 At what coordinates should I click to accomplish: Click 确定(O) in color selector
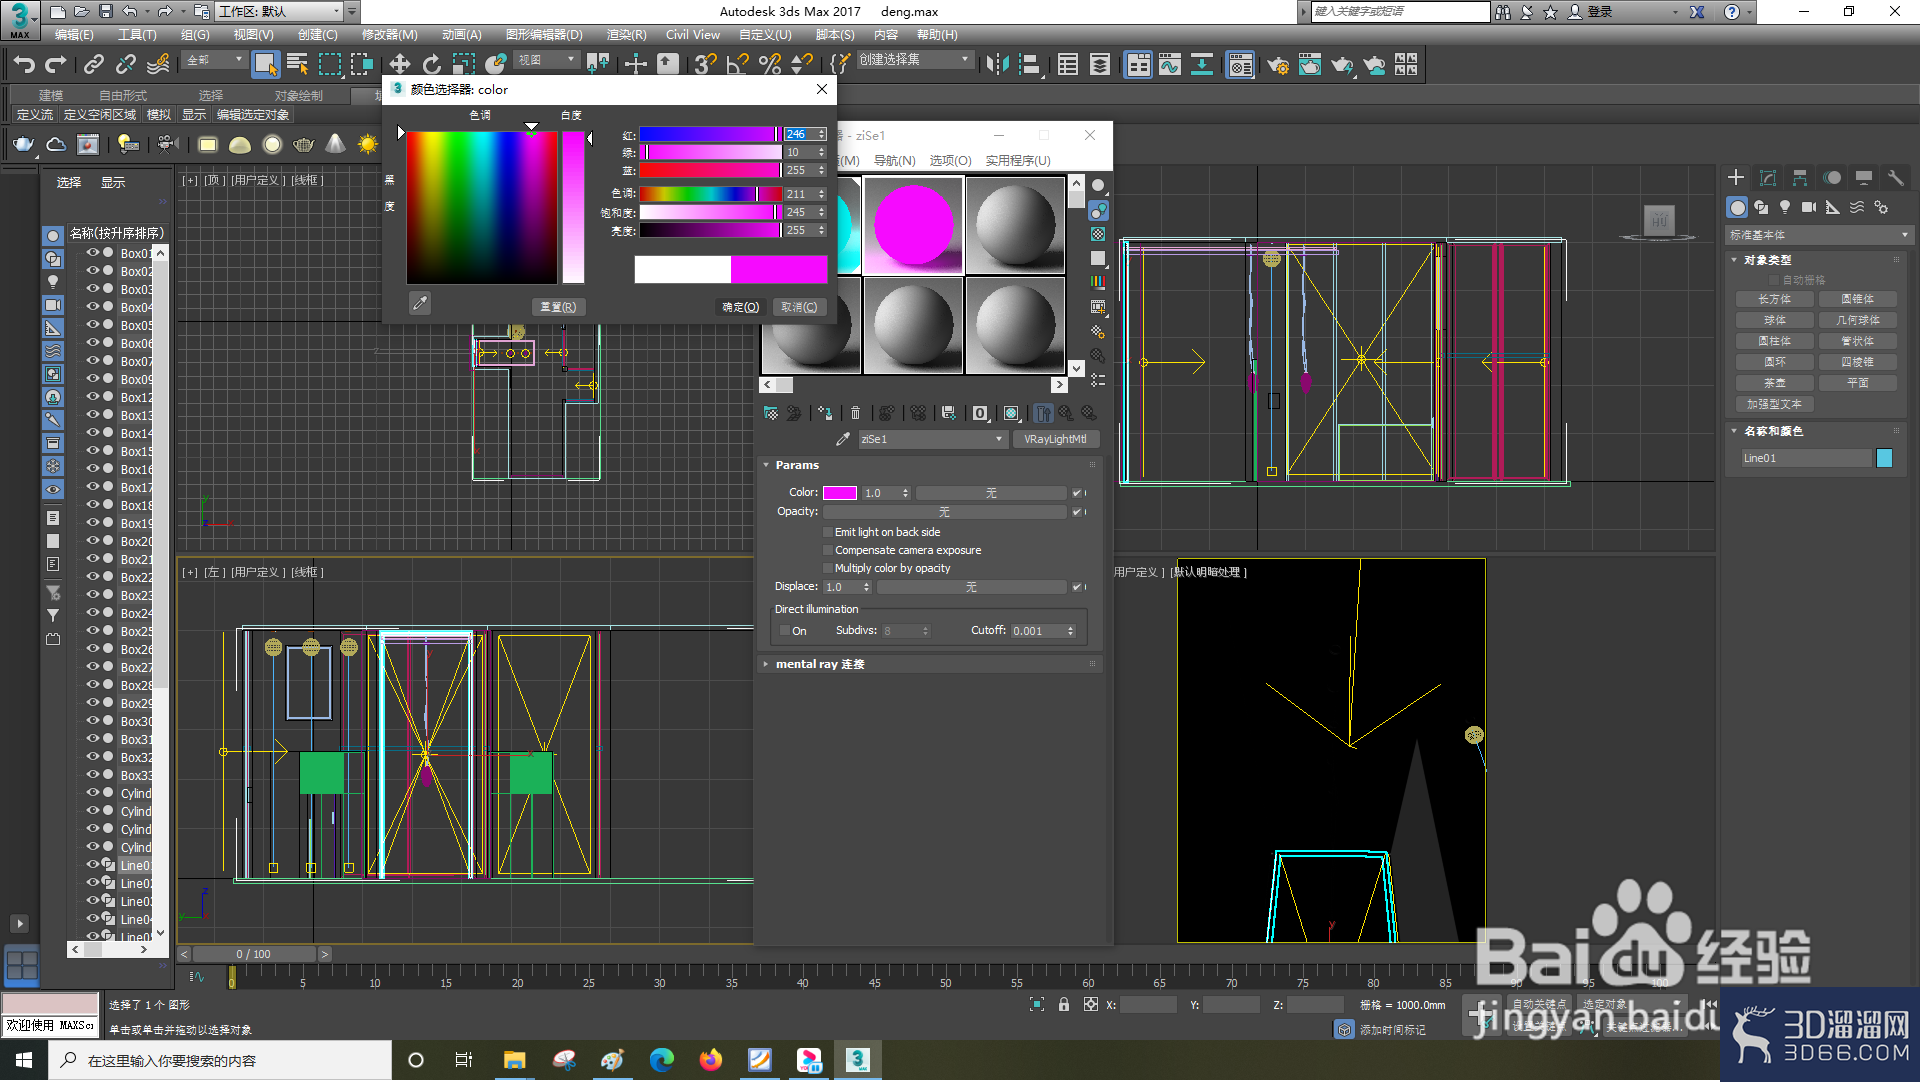point(741,307)
